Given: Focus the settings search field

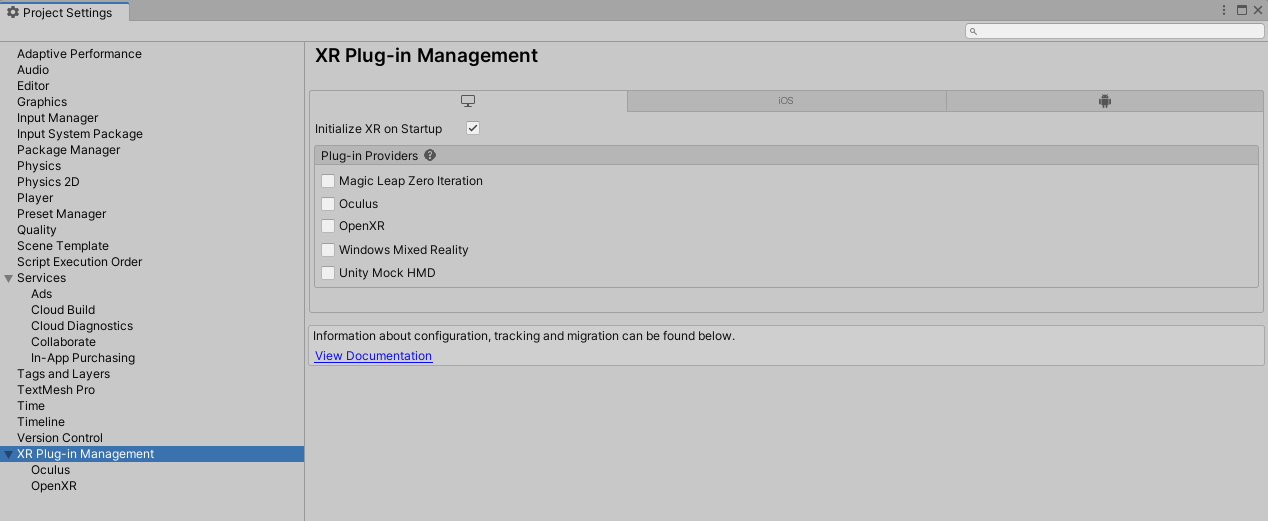Looking at the screenshot, I should tap(1114, 31).
